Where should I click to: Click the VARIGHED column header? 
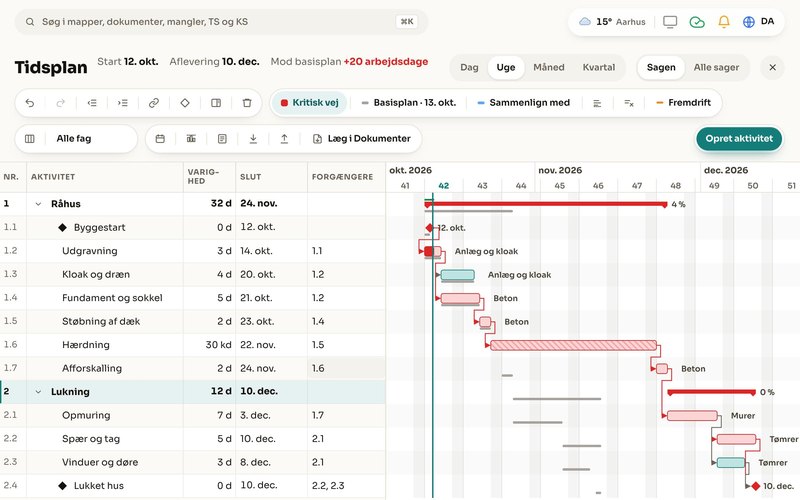coord(209,177)
